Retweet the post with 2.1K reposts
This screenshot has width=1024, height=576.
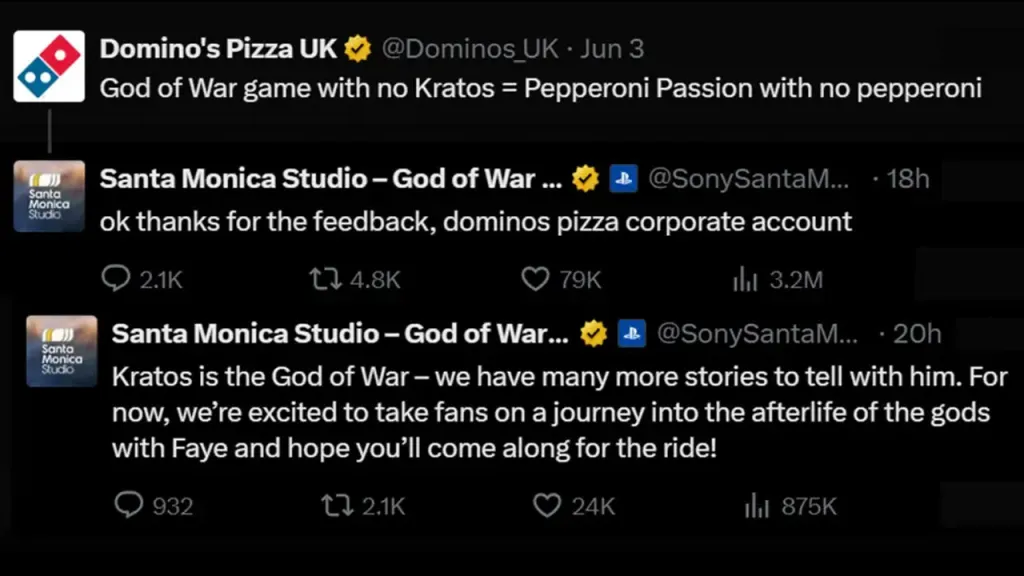[337, 506]
